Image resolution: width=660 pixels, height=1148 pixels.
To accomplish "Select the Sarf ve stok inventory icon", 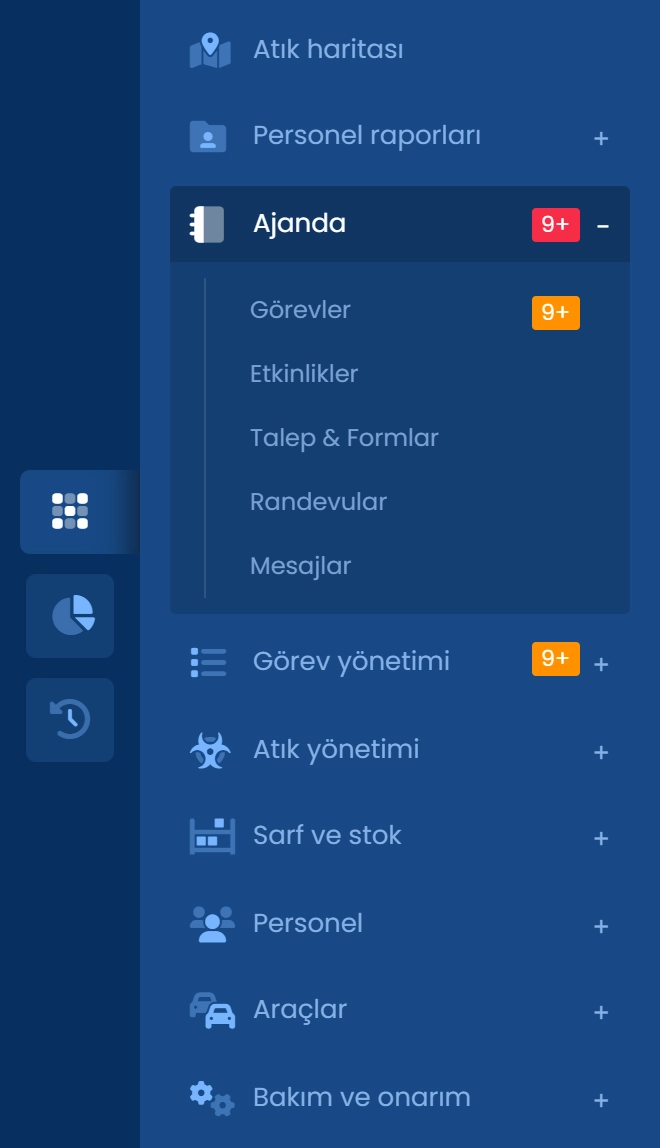I will point(209,835).
